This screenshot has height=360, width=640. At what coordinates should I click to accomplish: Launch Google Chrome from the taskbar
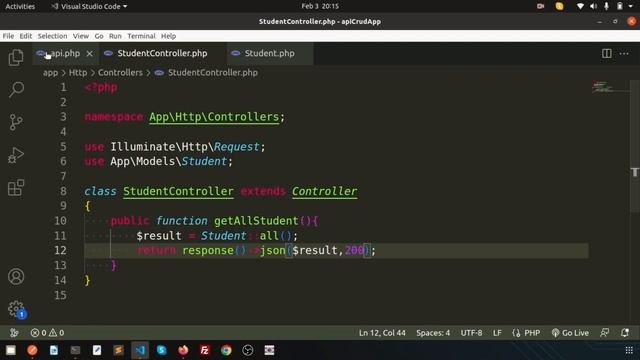click(226, 350)
